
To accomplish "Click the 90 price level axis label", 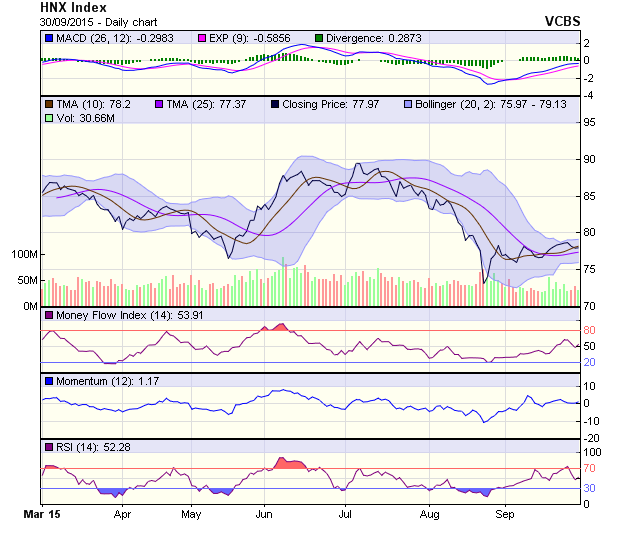I will (x=590, y=159).
